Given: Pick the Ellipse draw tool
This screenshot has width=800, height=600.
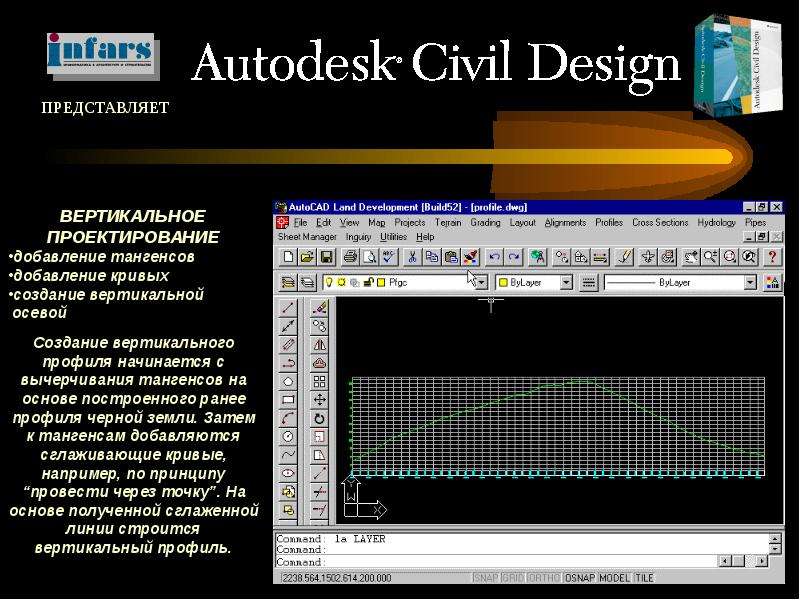Looking at the screenshot, I should [288, 473].
